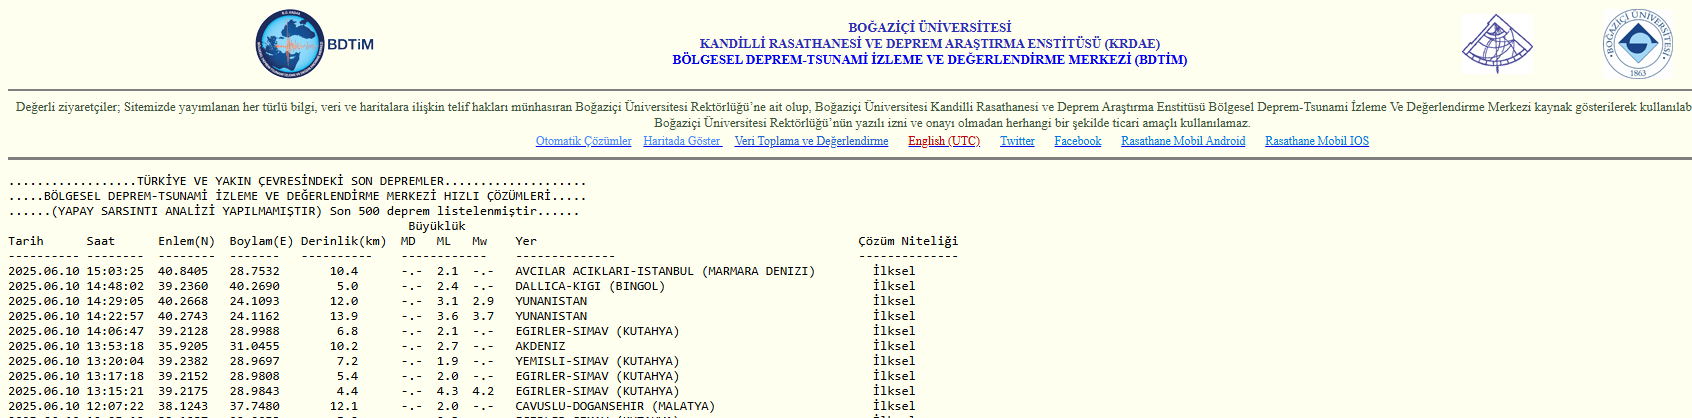Open the Twitter link
The height and width of the screenshot is (418, 1692).
point(1017,141)
